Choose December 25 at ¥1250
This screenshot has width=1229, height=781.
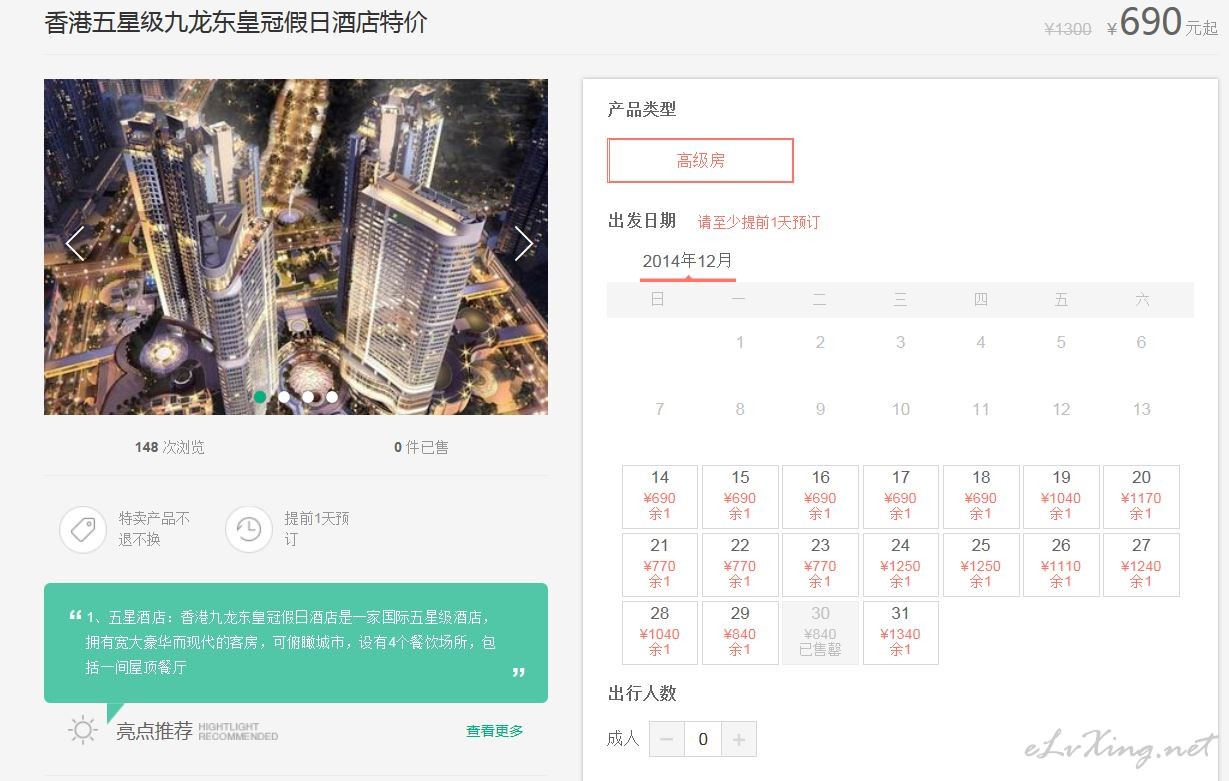(x=981, y=564)
